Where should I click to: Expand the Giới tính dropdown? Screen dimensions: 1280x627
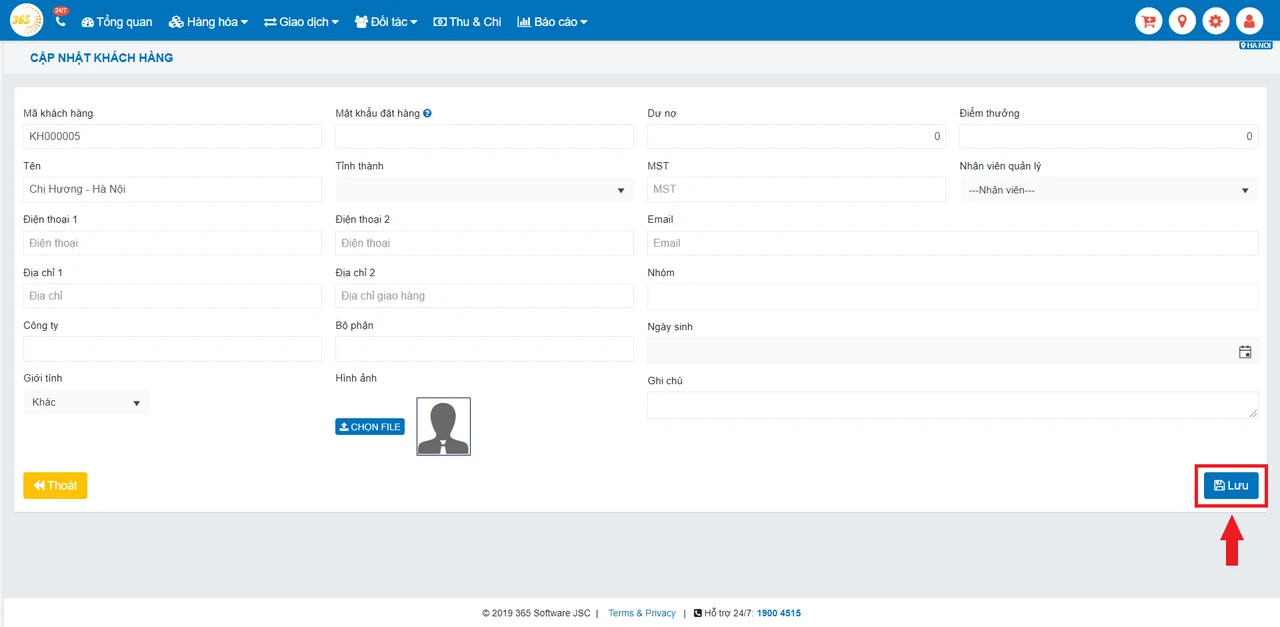pos(86,402)
